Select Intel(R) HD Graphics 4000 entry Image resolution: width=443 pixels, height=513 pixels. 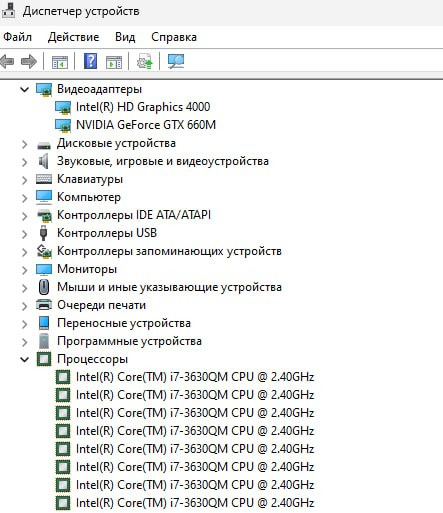tap(143, 107)
